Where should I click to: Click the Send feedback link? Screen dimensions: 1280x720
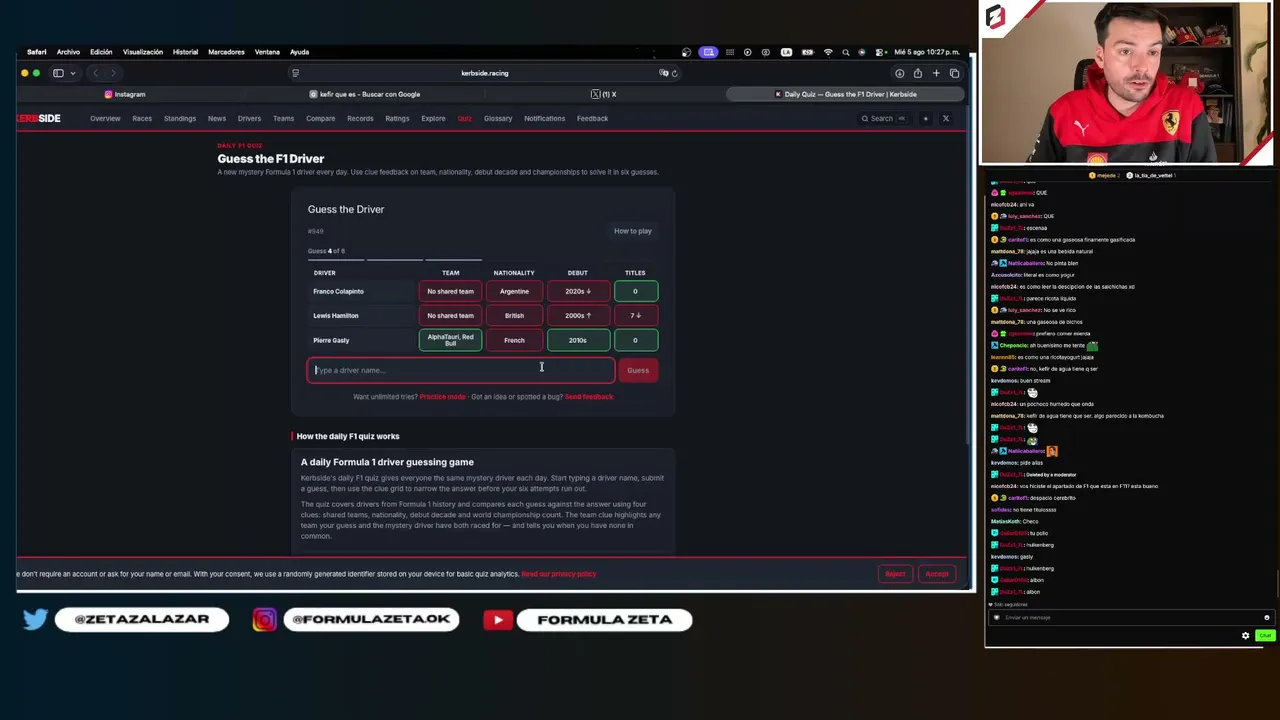click(589, 397)
